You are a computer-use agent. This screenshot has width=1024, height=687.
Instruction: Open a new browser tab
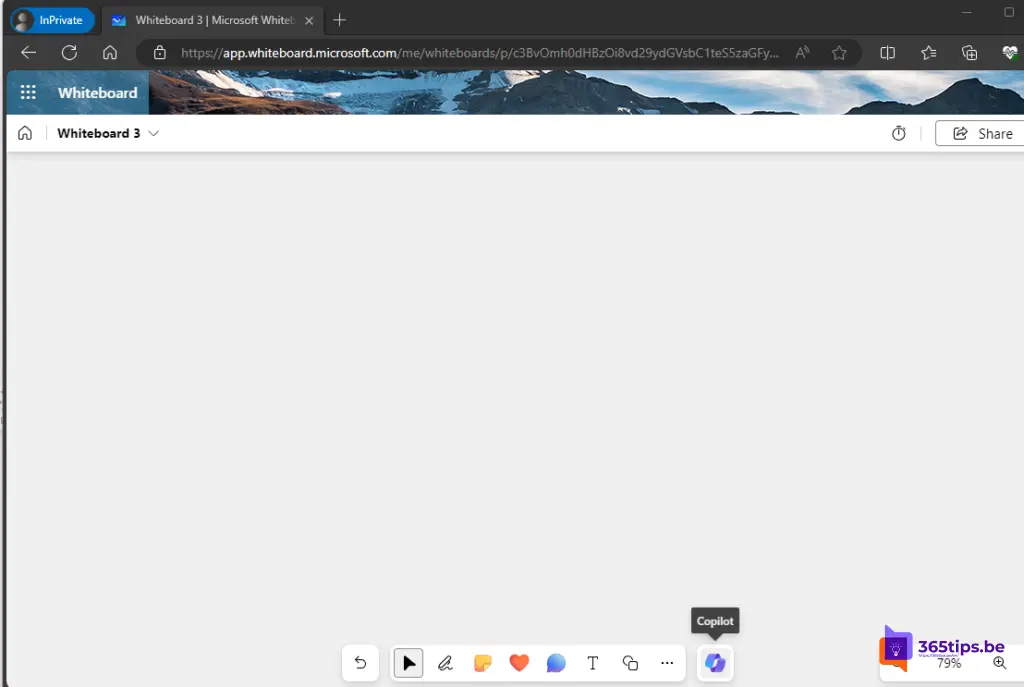coord(340,20)
